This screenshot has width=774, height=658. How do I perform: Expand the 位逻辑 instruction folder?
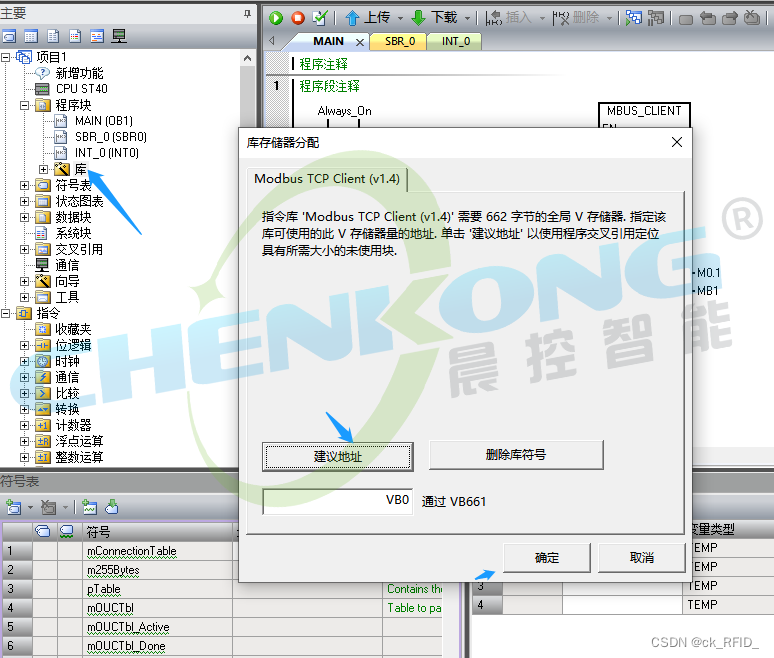click(x=24, y=345)
